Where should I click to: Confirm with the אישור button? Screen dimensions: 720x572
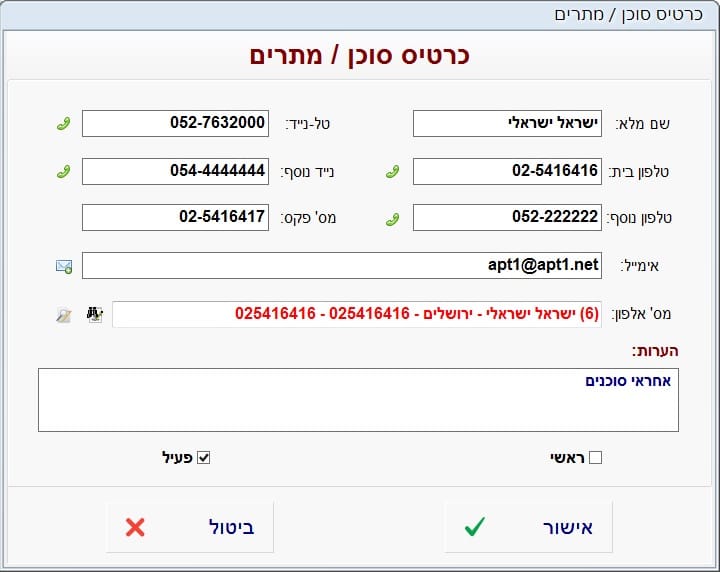coord(528,527)
